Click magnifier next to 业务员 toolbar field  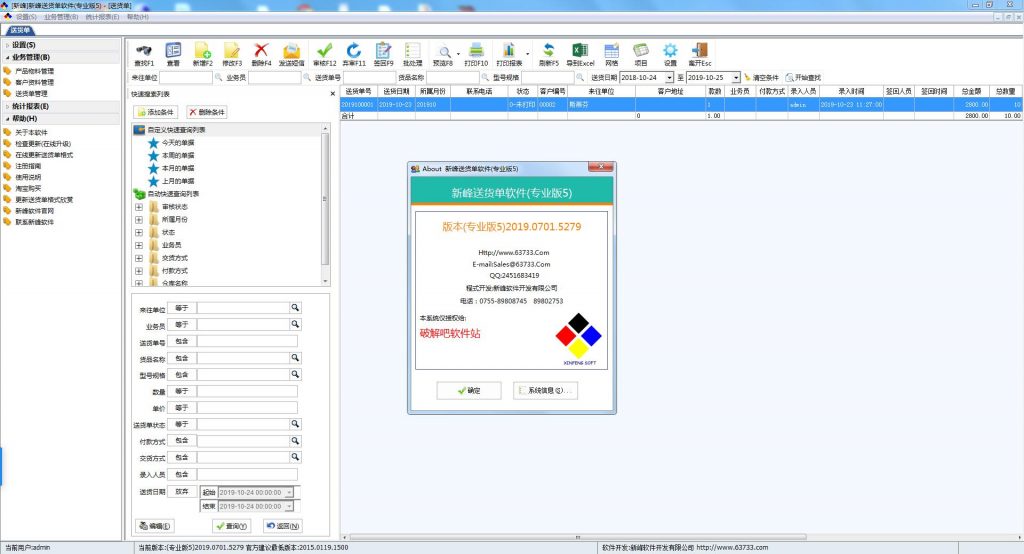307,77
